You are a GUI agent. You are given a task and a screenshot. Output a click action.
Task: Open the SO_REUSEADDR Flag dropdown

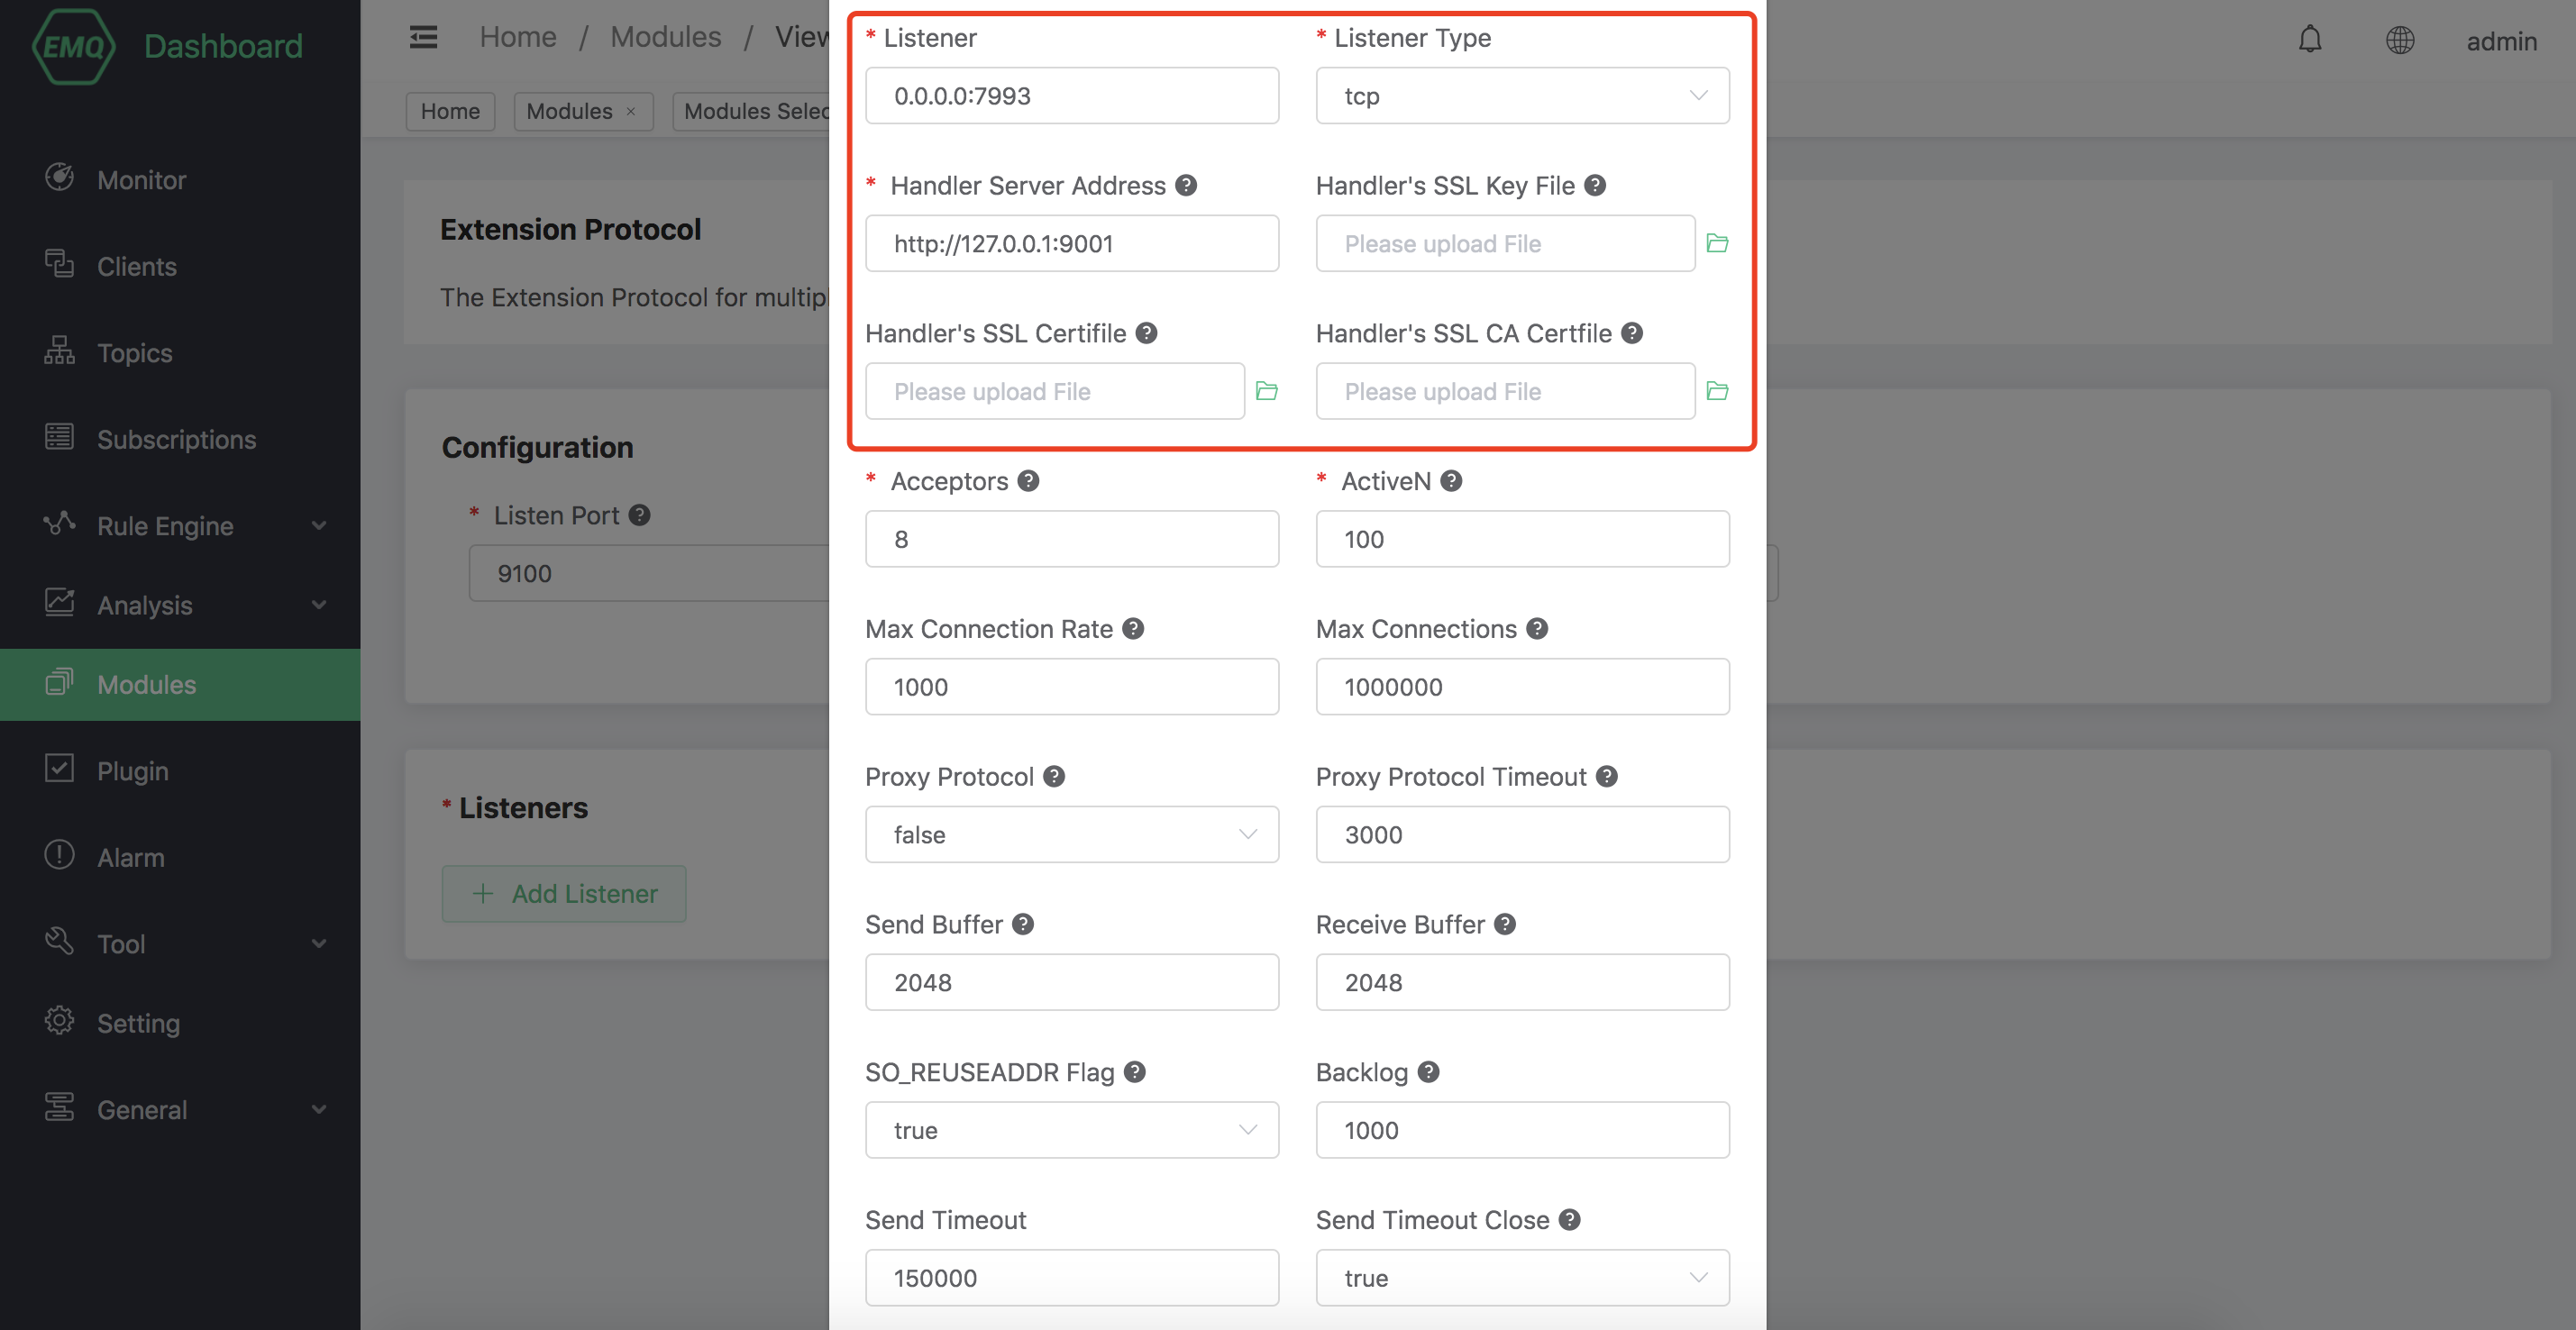pos(1071,1130)
